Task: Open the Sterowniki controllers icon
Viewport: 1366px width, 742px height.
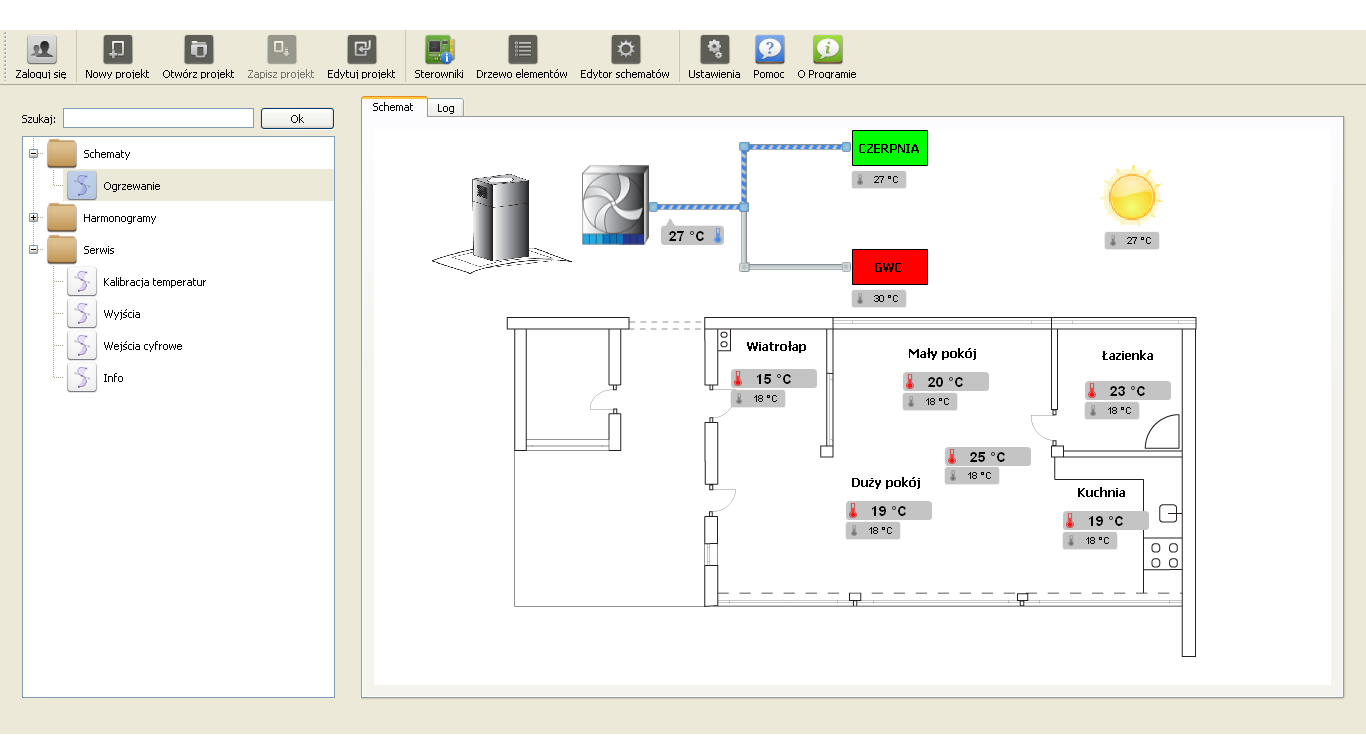Action: tap(439, 50)
